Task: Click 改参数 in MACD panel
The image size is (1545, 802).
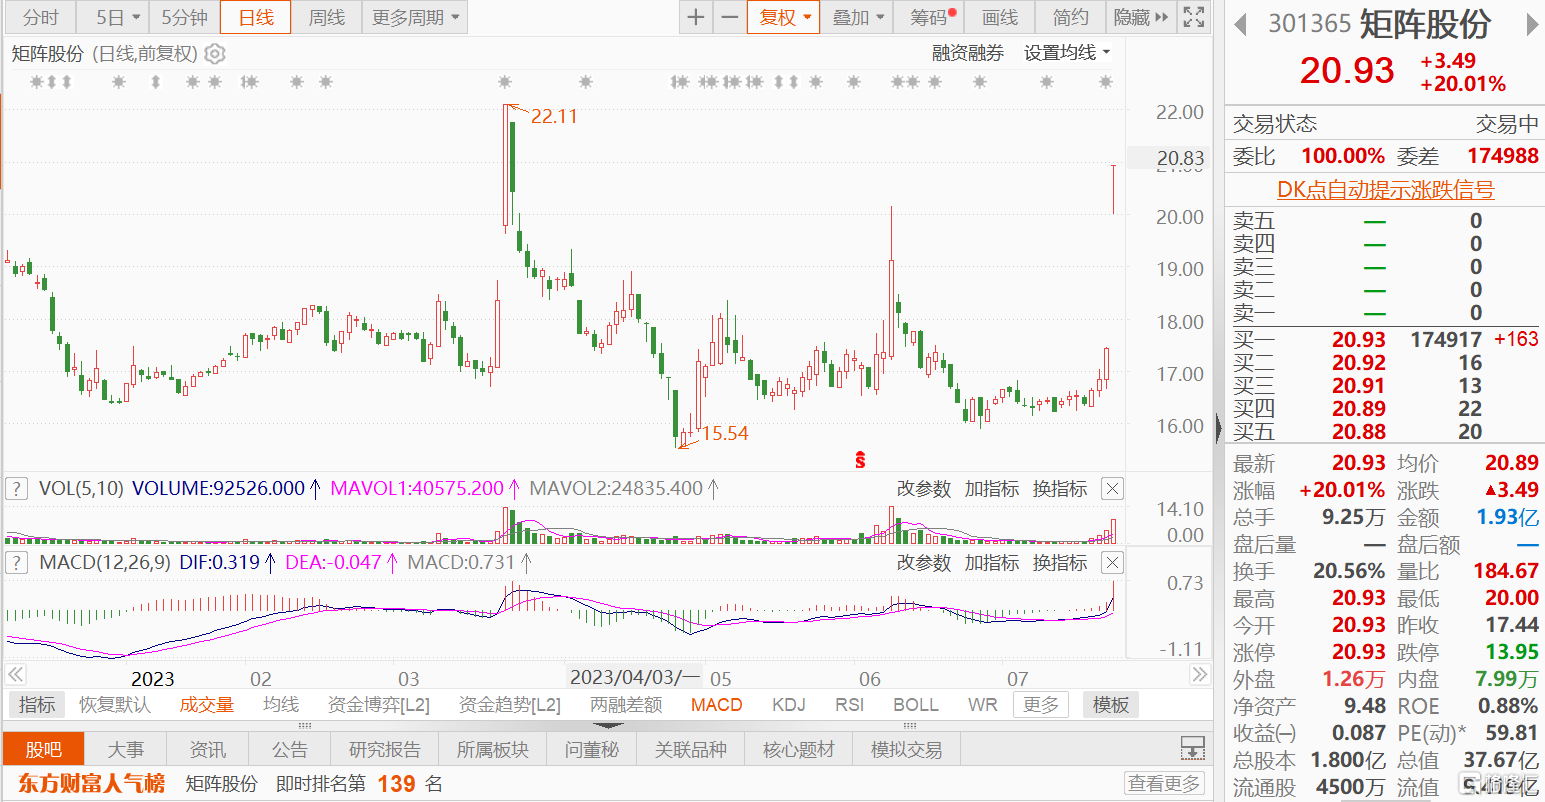Action: click(923, 563)
